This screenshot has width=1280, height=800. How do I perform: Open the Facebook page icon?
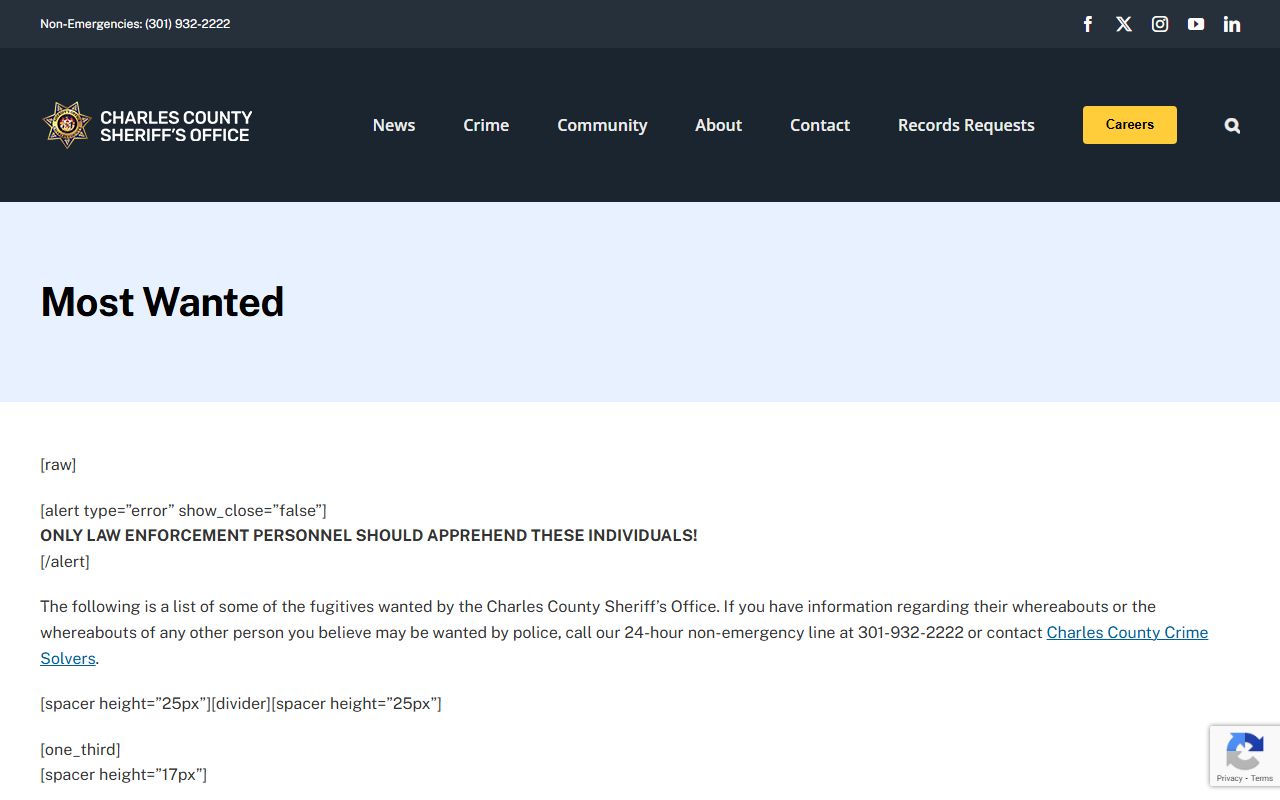click(x=1088, y=24)
